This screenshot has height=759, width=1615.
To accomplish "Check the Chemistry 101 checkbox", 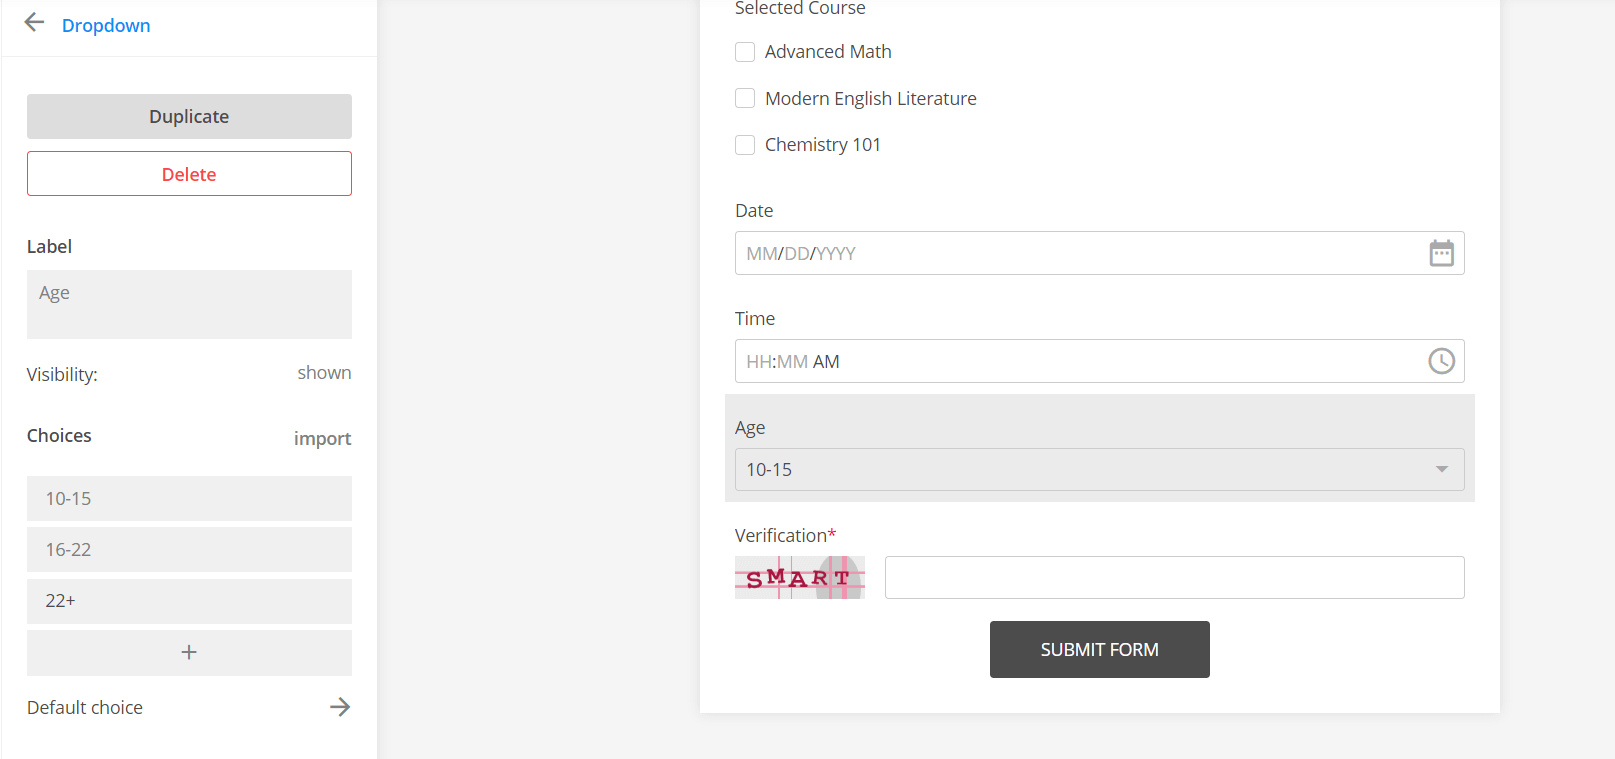I will pyautogui.click(x=745, y=145).
